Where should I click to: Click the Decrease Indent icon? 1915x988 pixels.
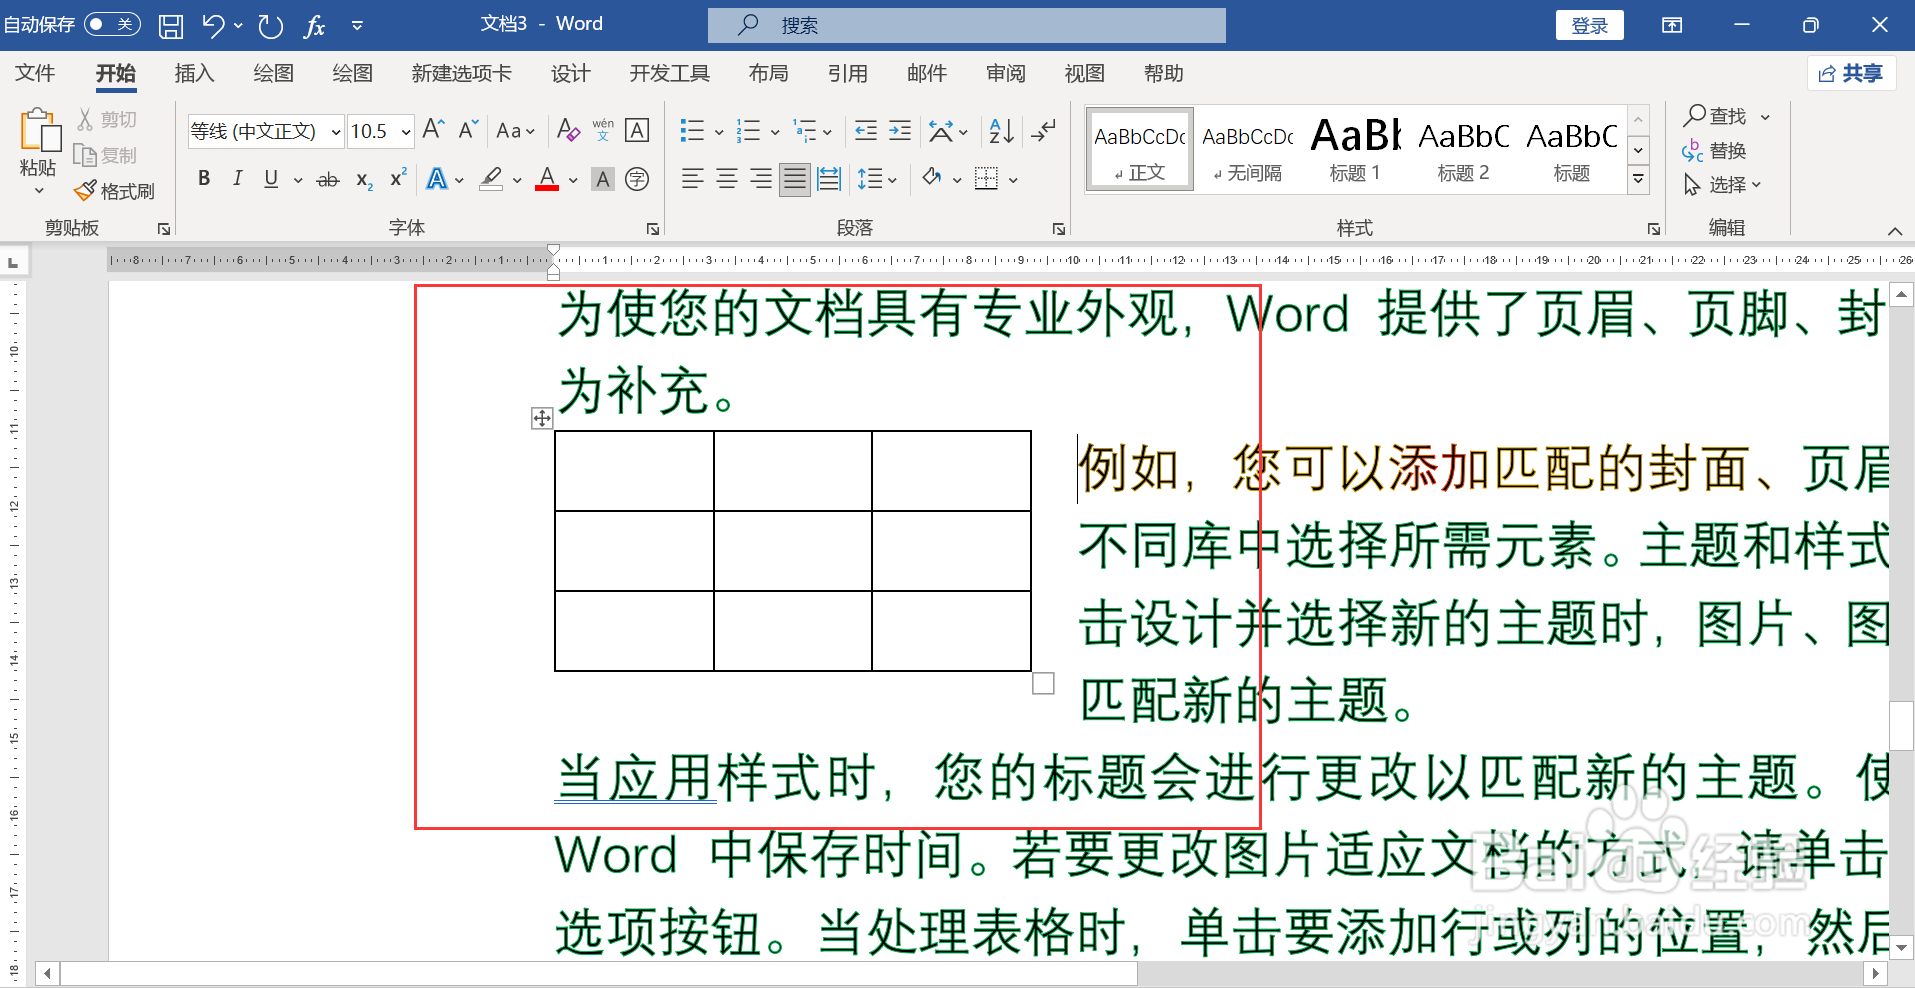click(x=866, y=130)
